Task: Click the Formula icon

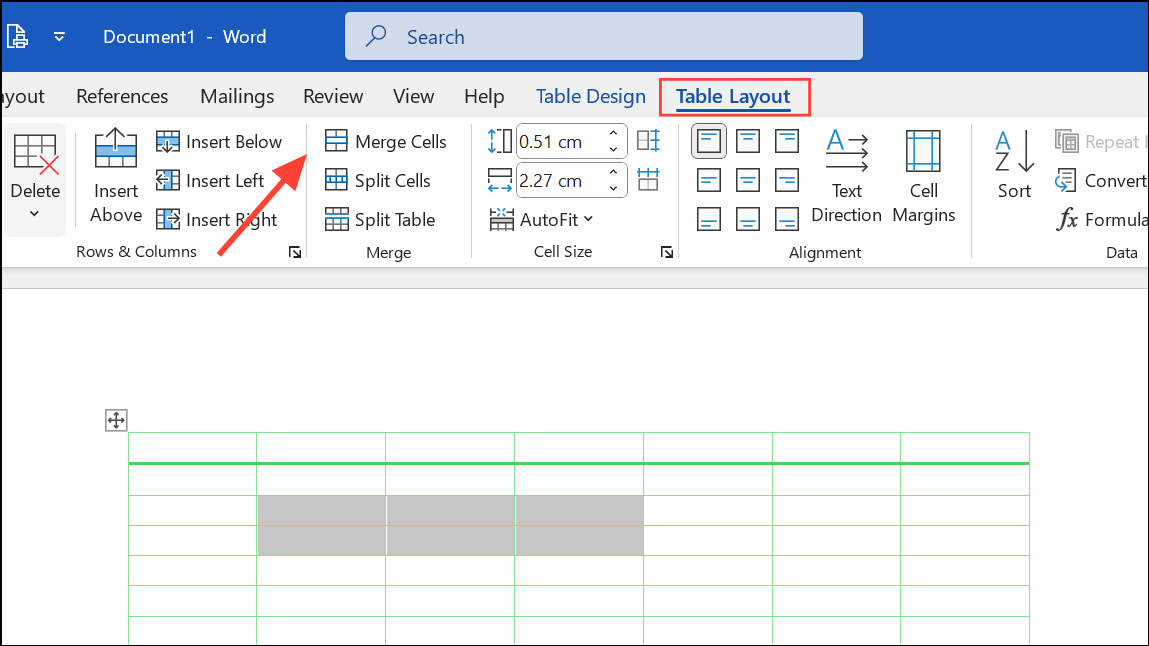Action: [x=1108, y=219]
